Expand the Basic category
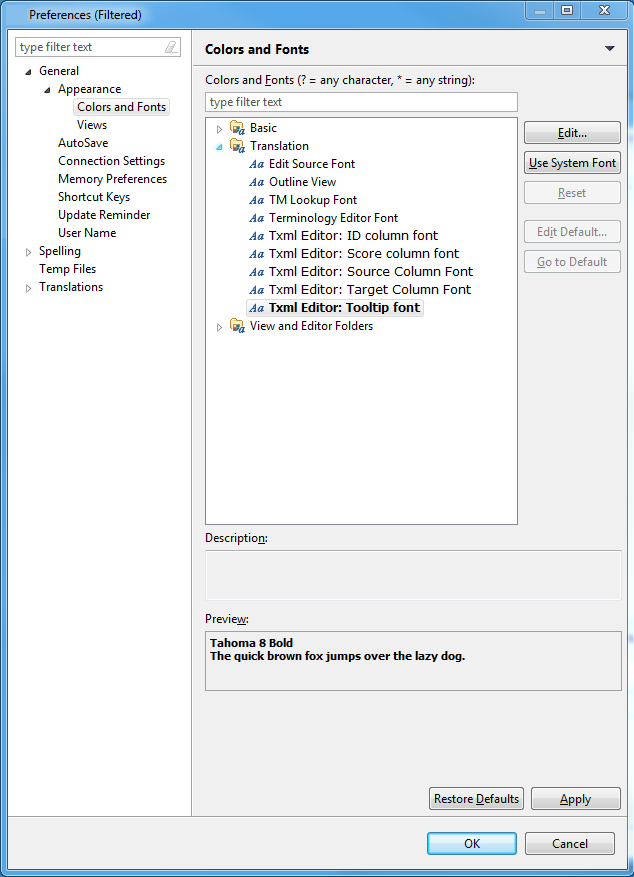Viewport: 634px width, 877px height. (220, 129)
